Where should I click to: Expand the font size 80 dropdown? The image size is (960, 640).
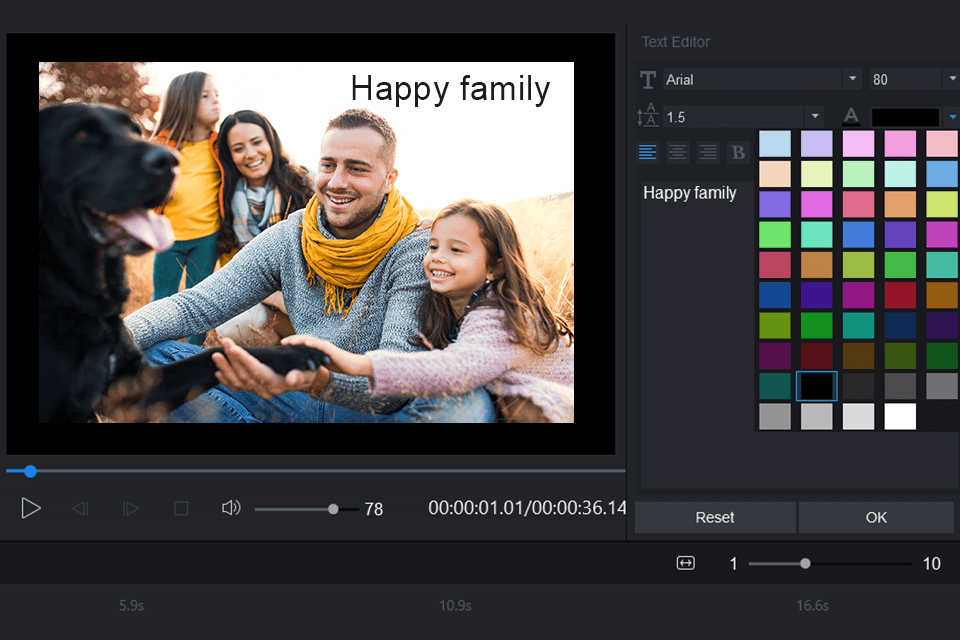coord(951,79)
